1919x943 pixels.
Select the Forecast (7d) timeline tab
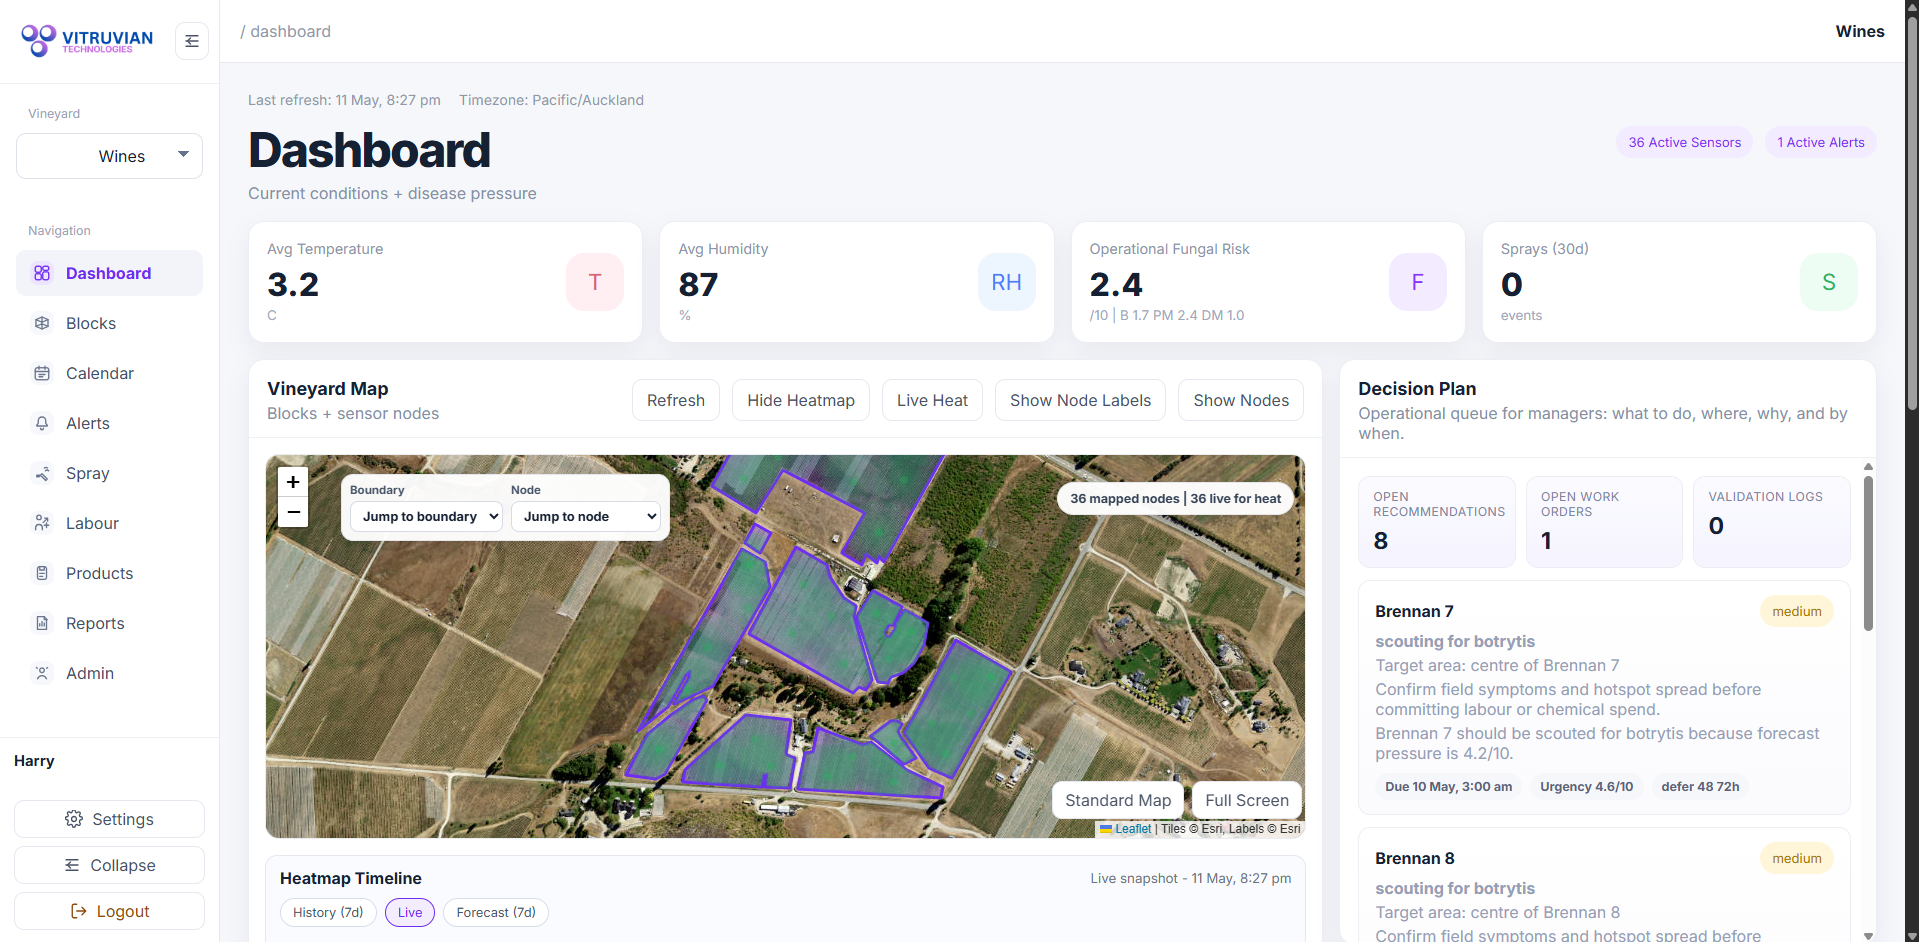click(496, 912)
